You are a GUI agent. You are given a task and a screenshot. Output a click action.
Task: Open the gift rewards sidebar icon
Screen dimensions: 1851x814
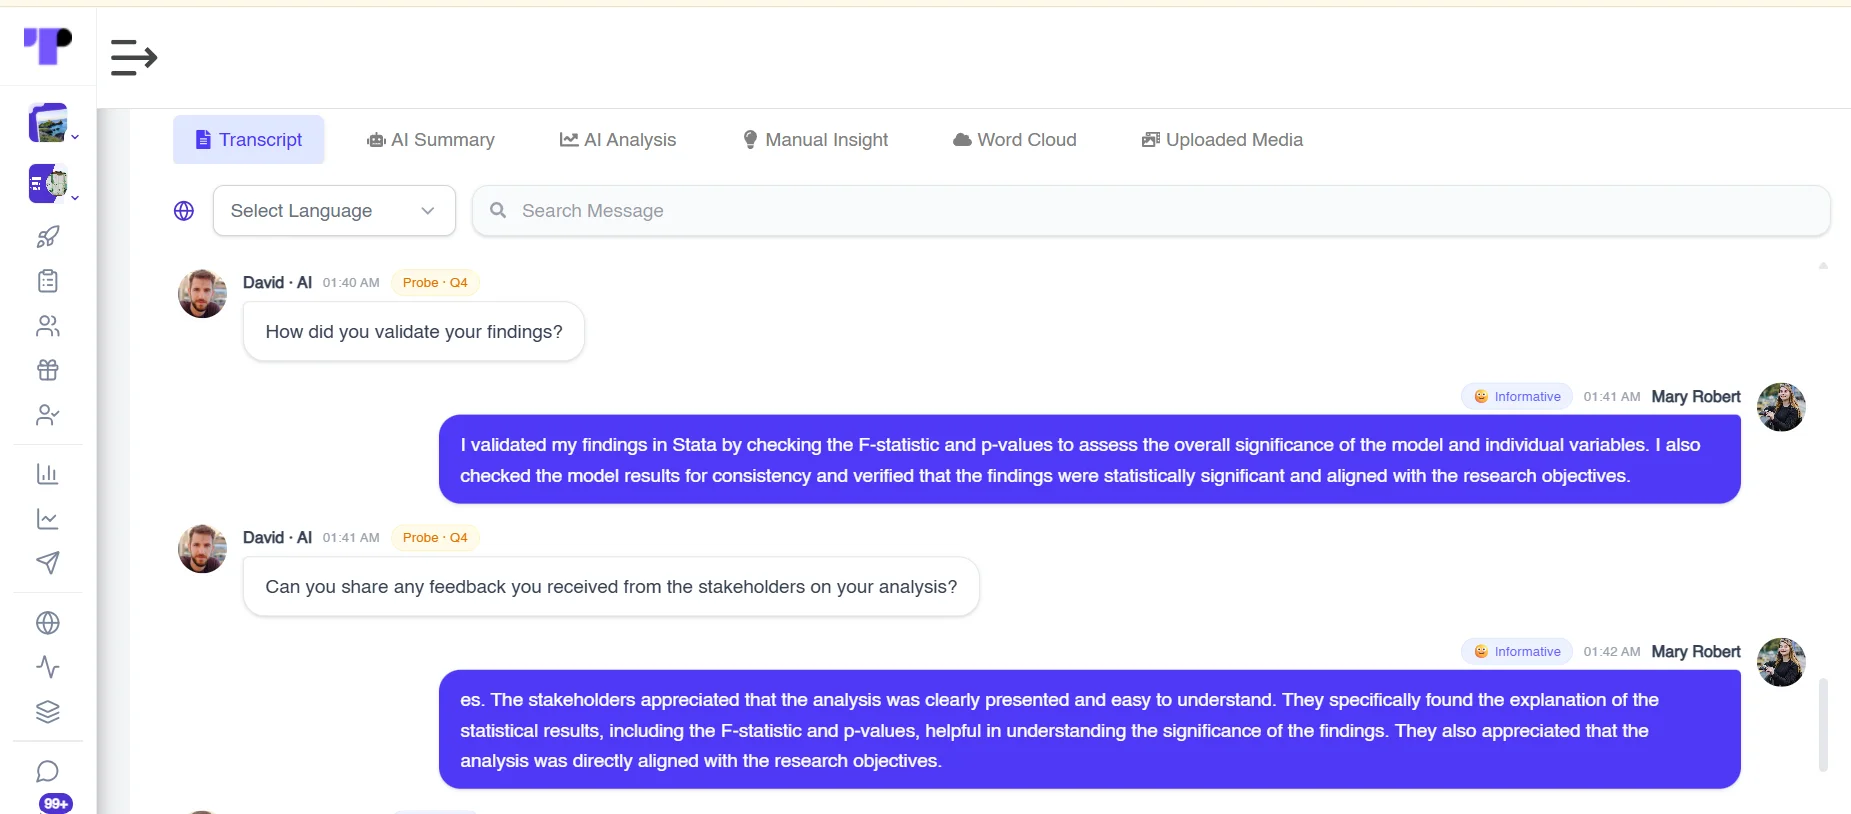coord(48,370)
